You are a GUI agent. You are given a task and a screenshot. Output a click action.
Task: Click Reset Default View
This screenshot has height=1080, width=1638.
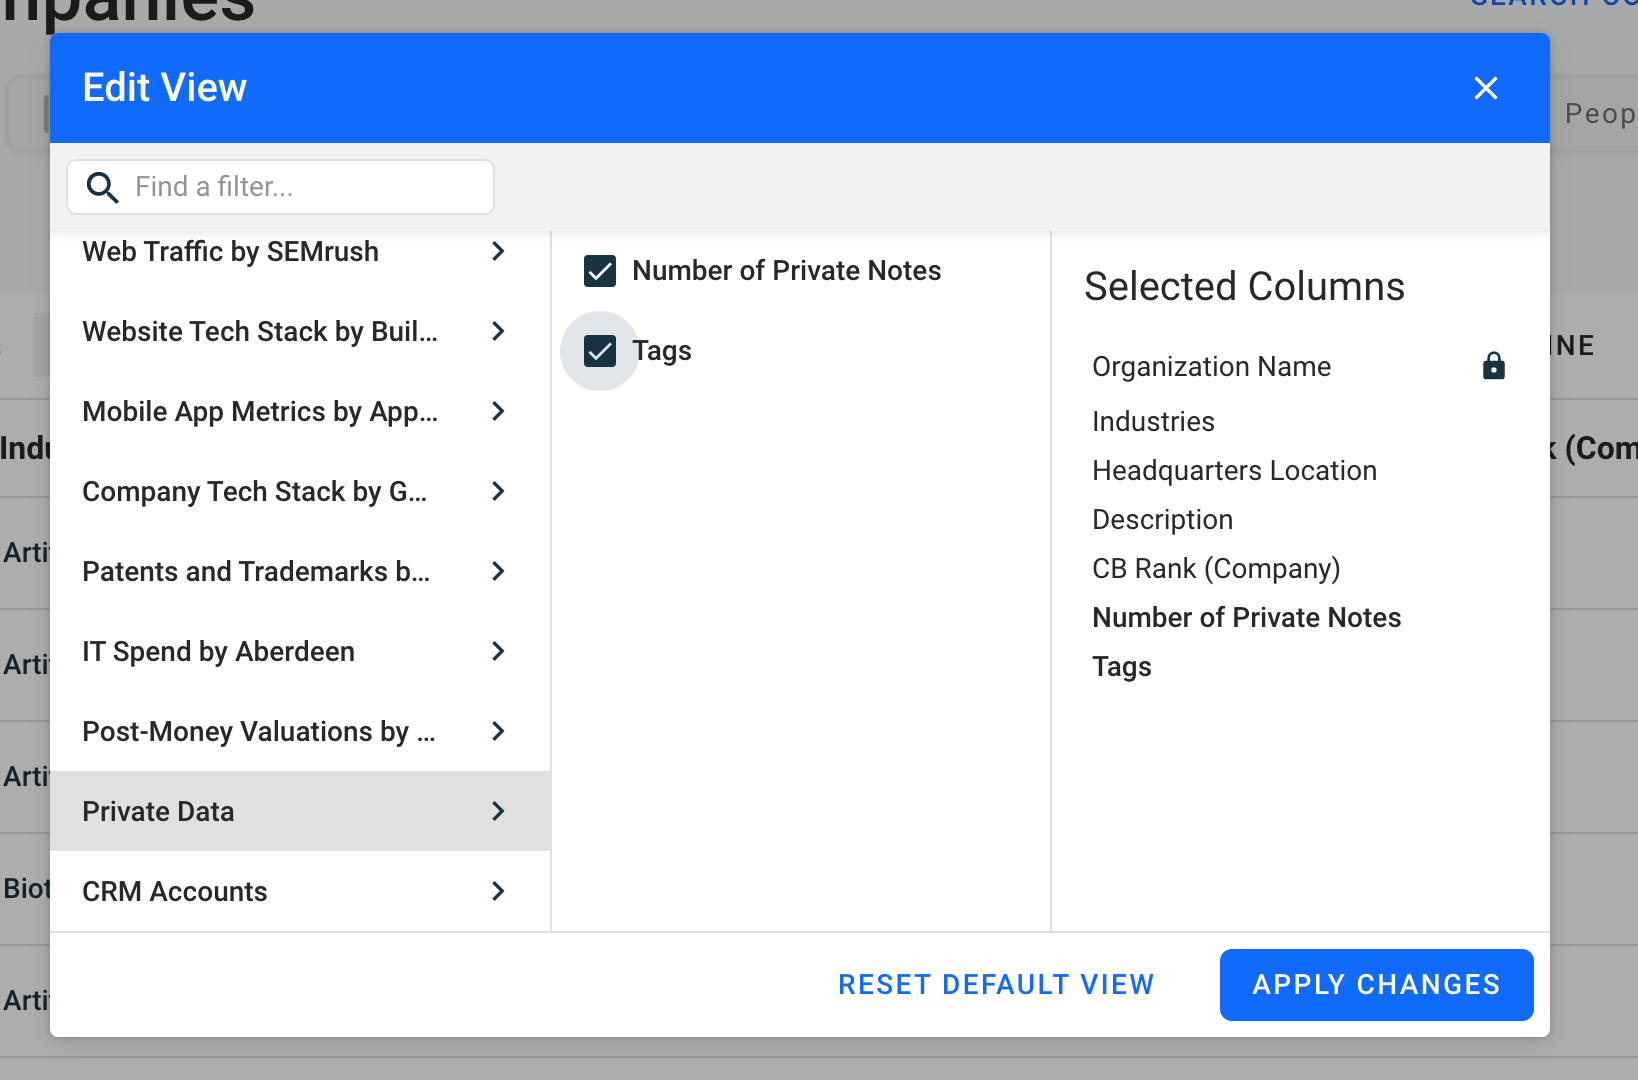996,985
